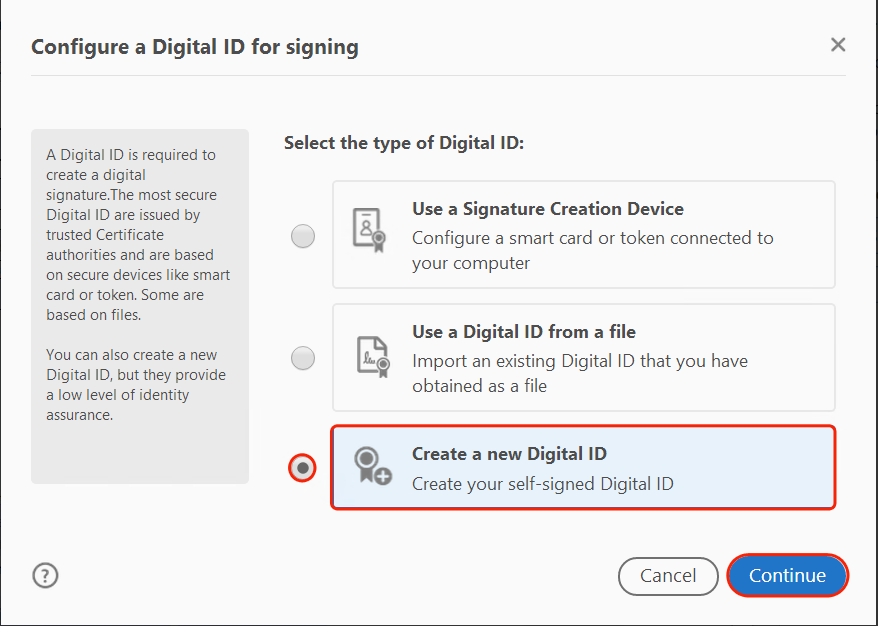This screenshot has width=878, height=626.
Task: Click the 'You can also create' info paragraph
Action: (136, 384)
